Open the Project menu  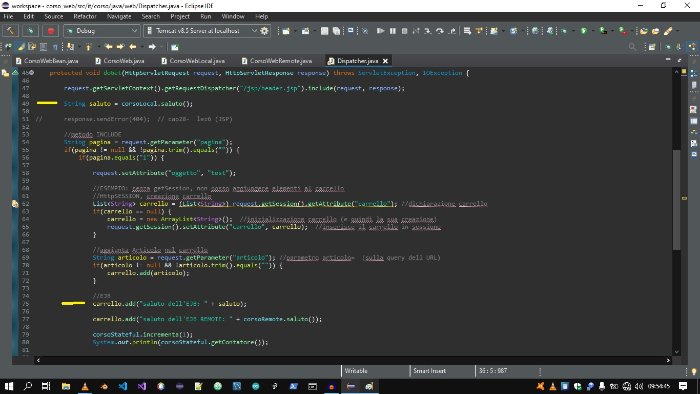180,17
